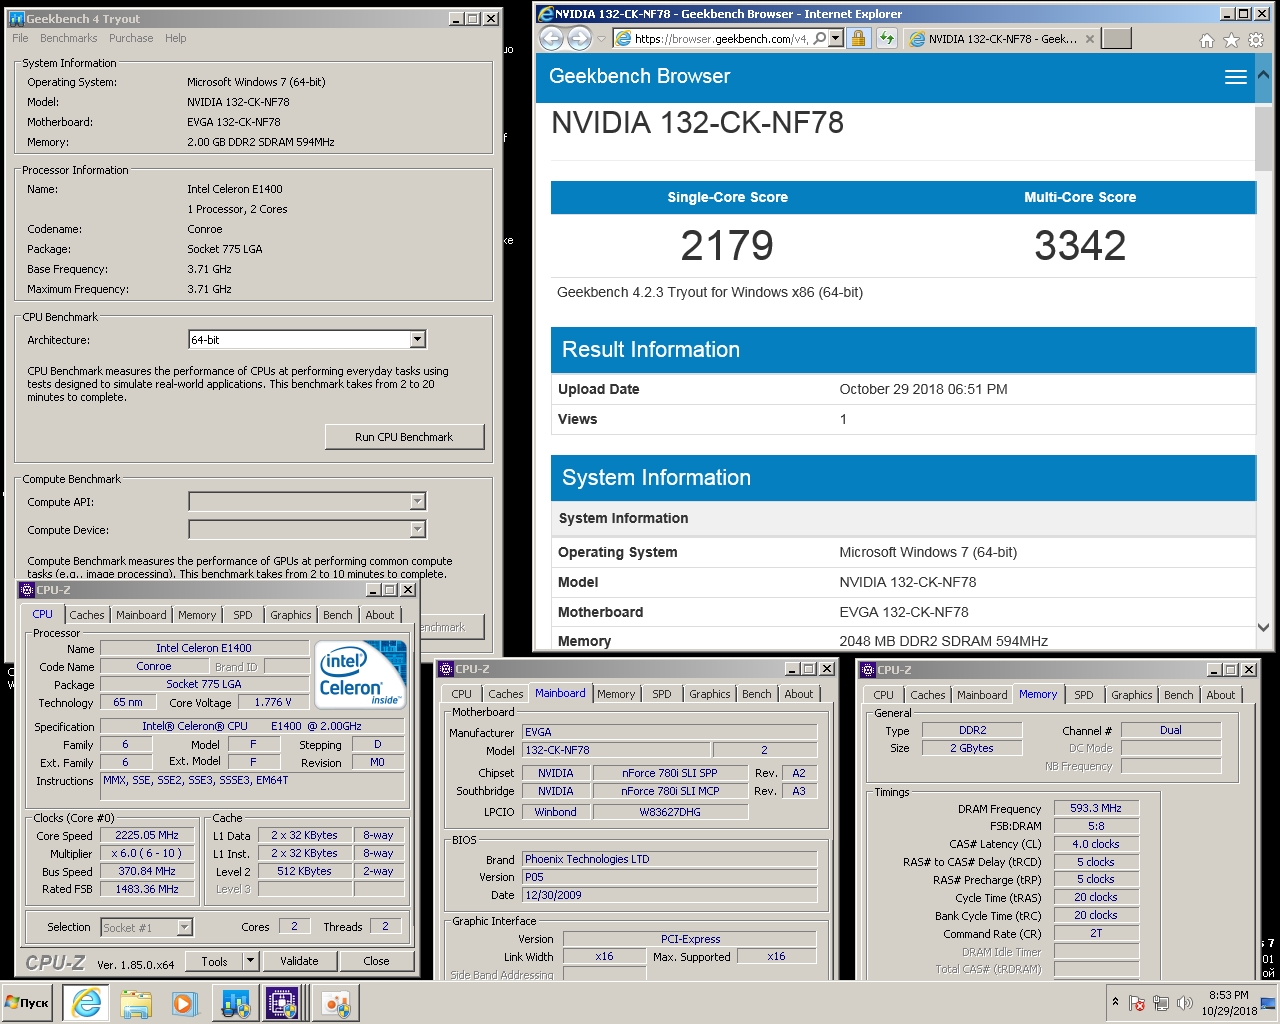Screen dimensions: 1280x1024
Task: Click the Core Voltage value 1.776 V
Action: tap(273, 702)
